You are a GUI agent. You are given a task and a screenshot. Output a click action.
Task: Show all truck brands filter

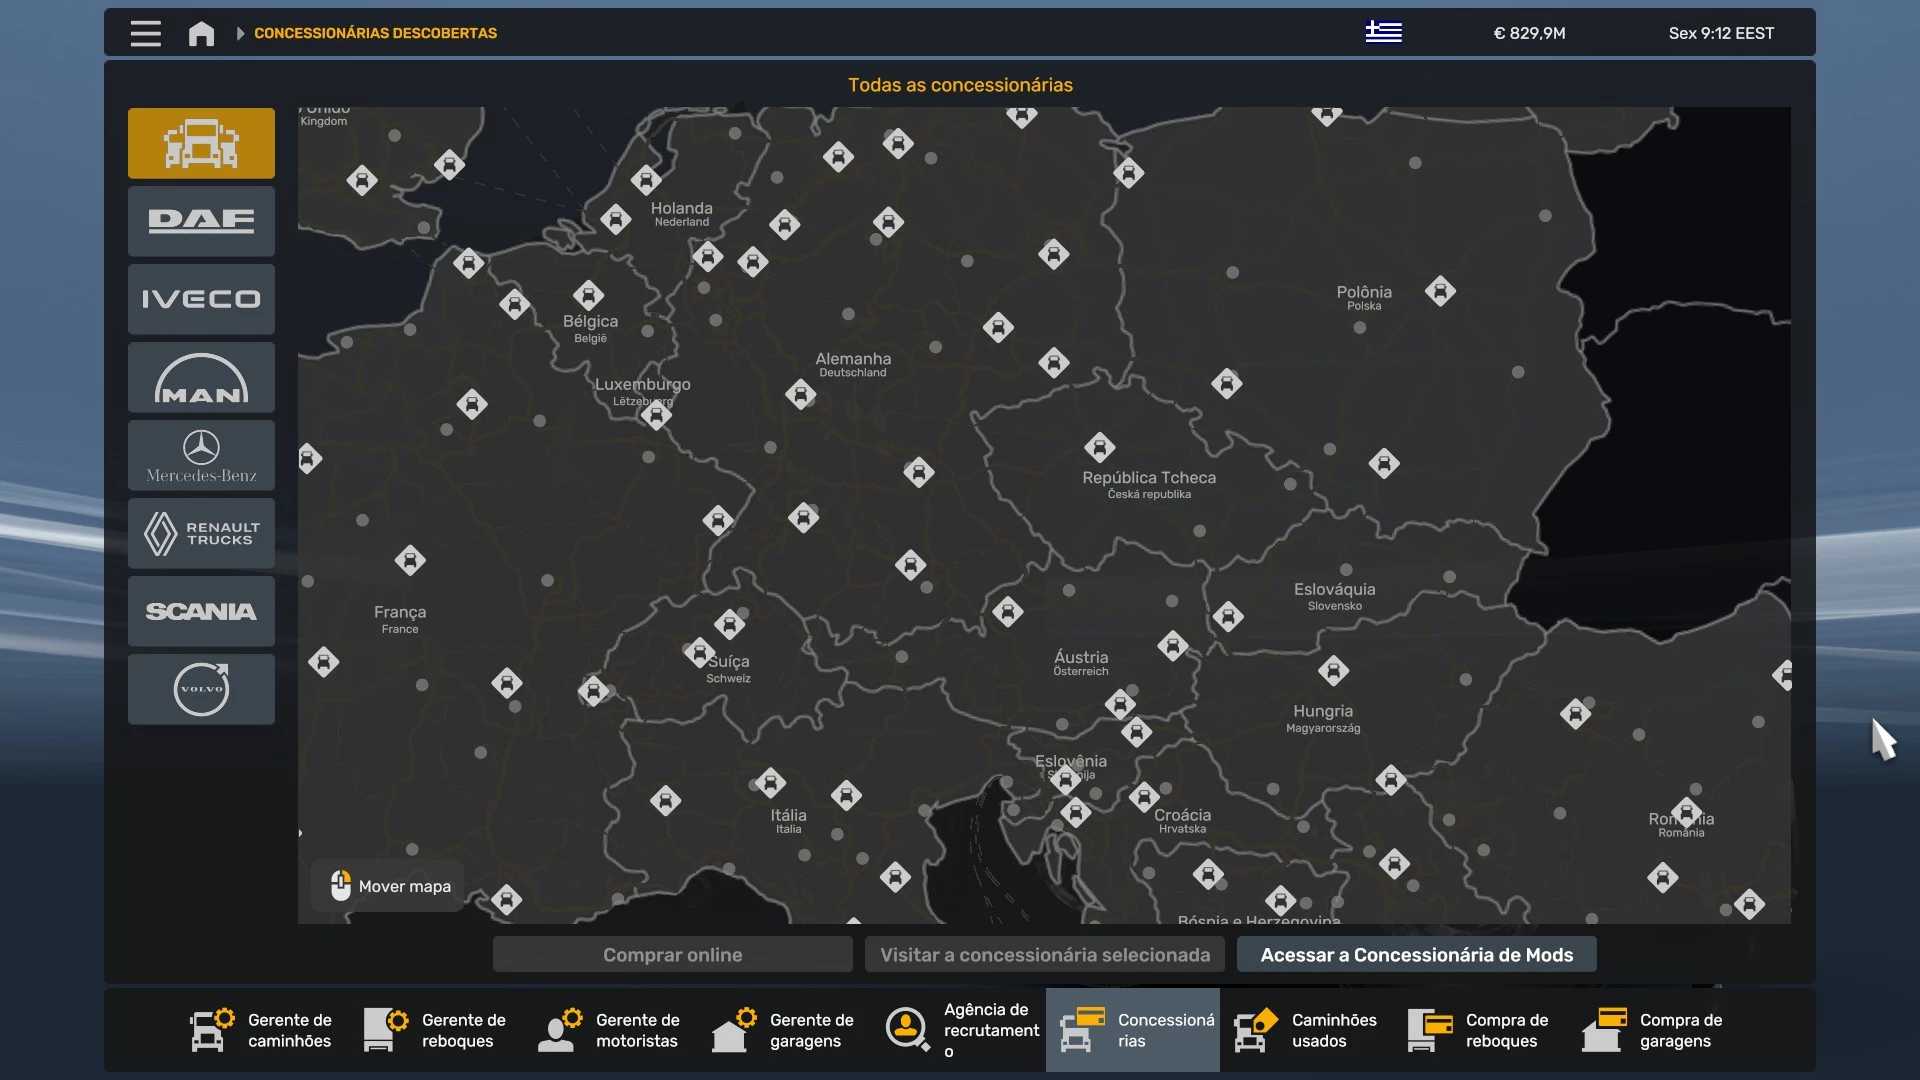click(201, 143)
